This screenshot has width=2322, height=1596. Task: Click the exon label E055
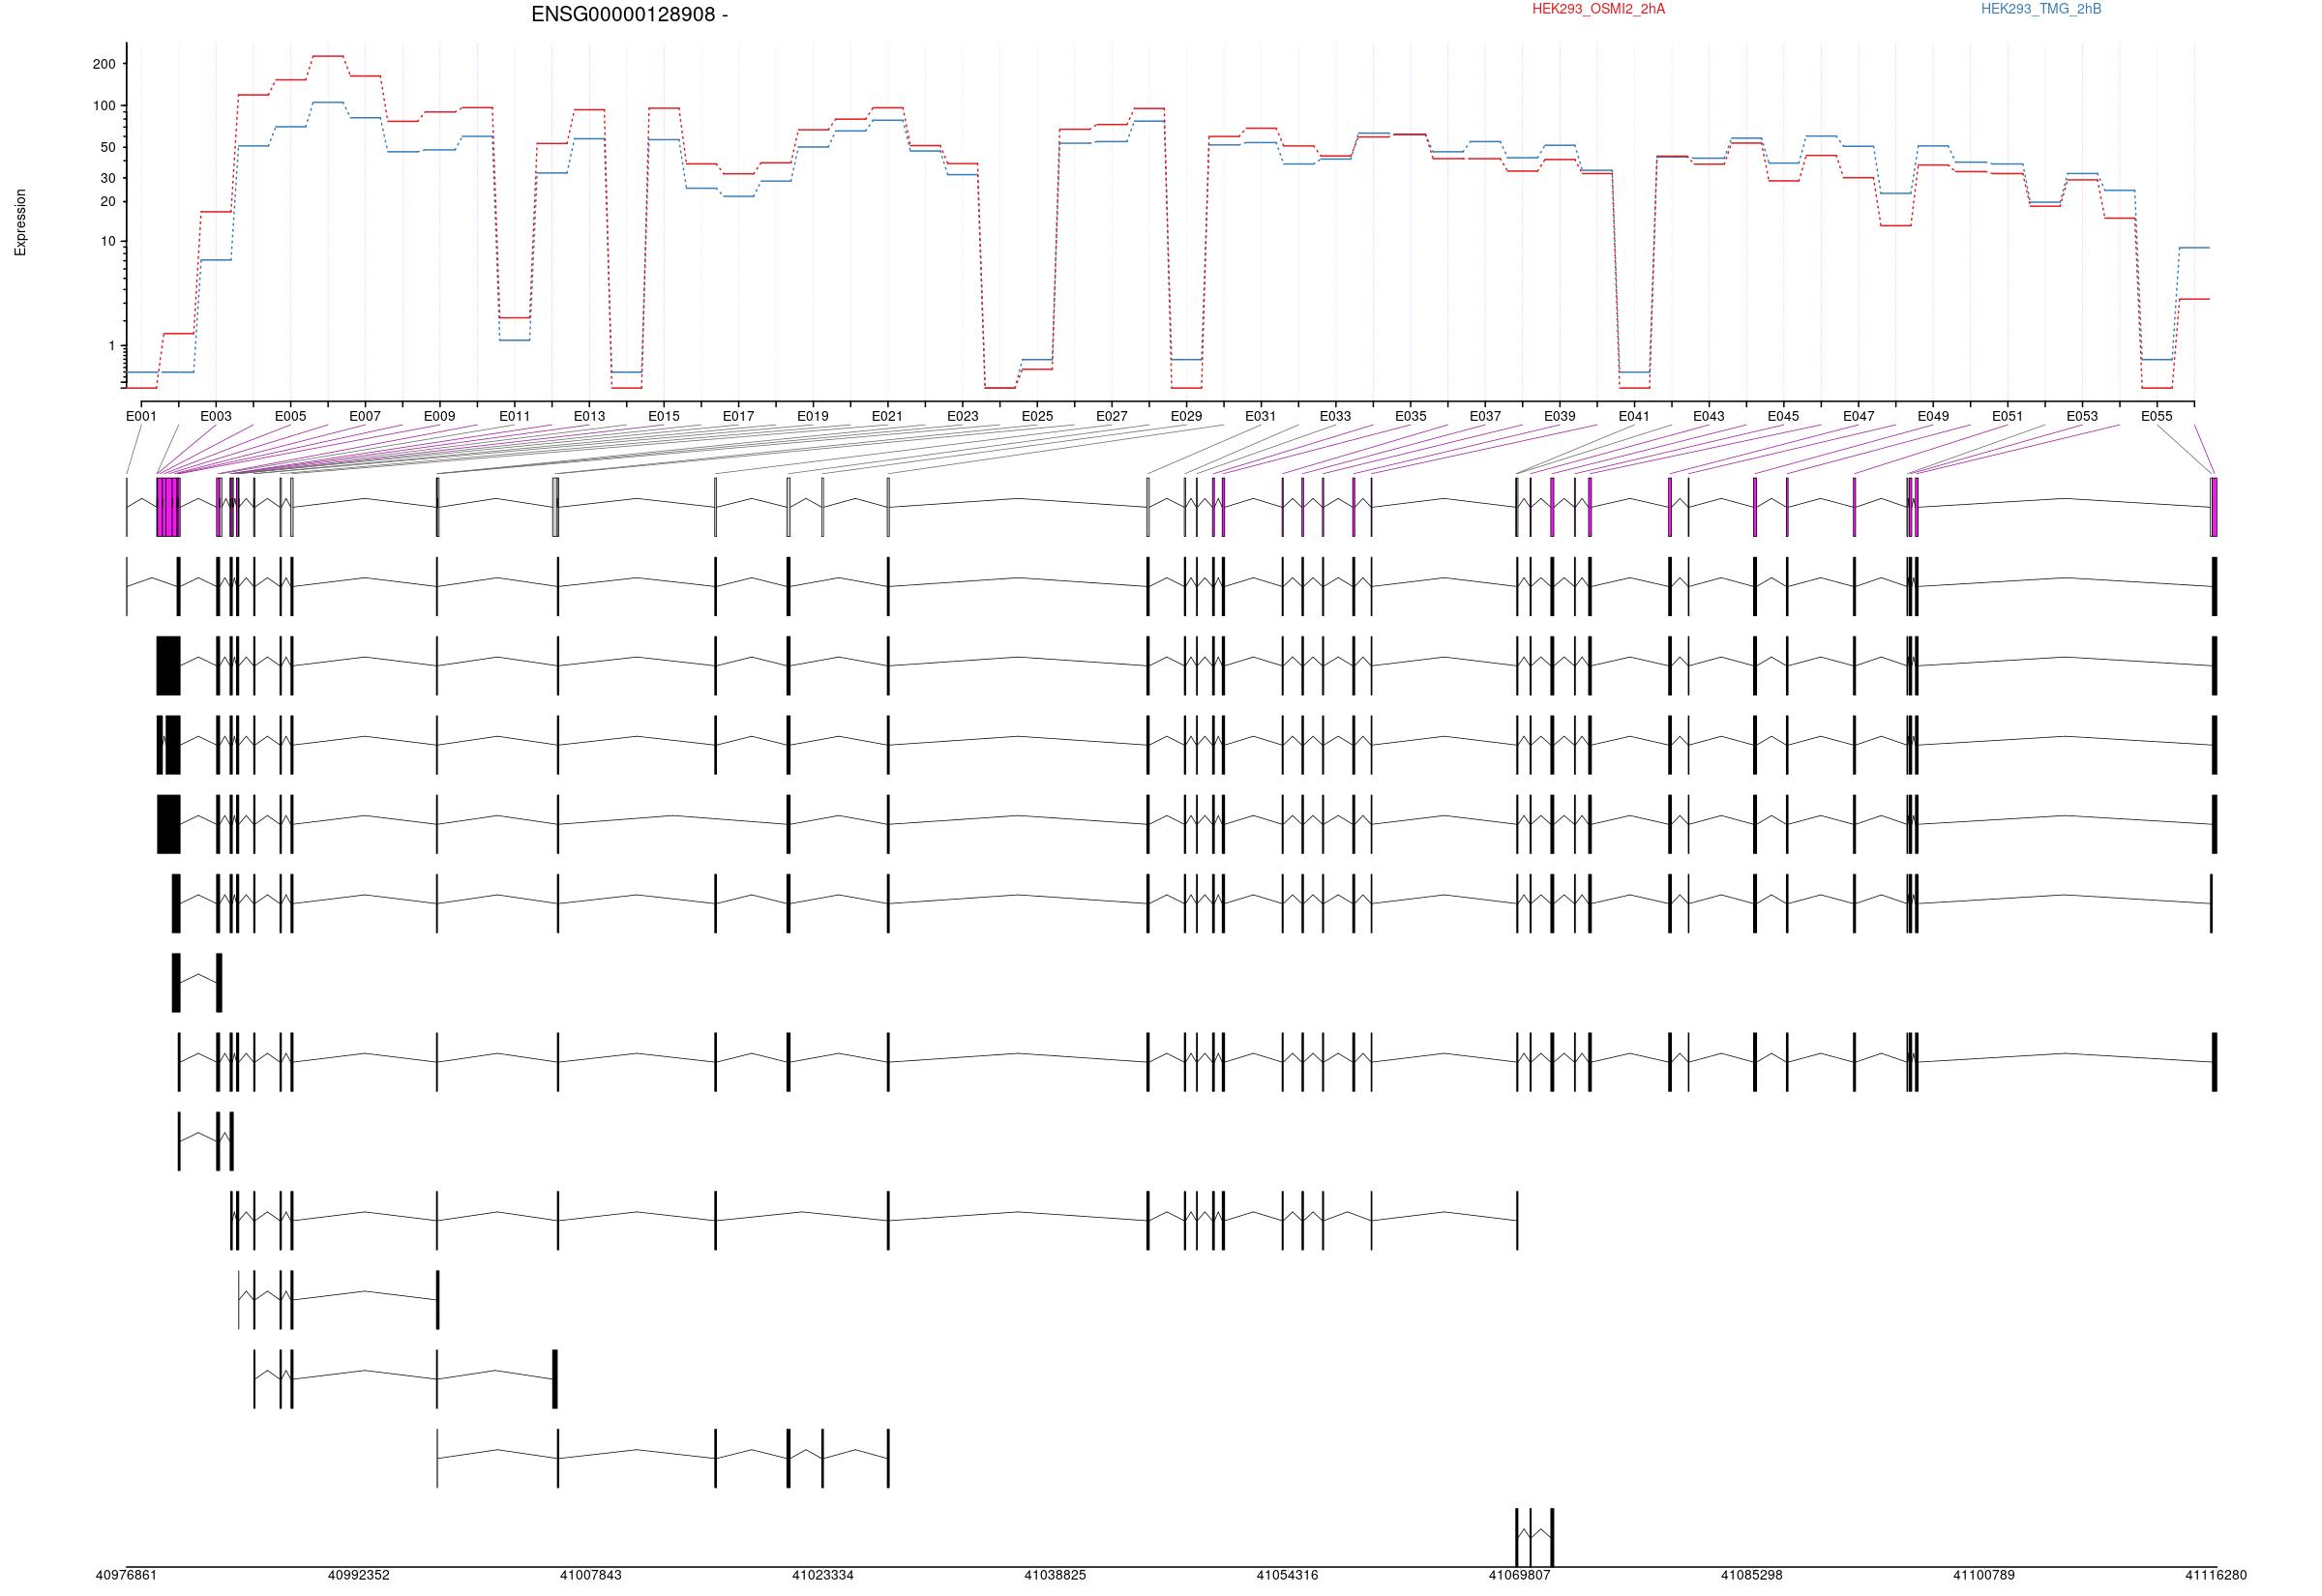coord(2156,416)
